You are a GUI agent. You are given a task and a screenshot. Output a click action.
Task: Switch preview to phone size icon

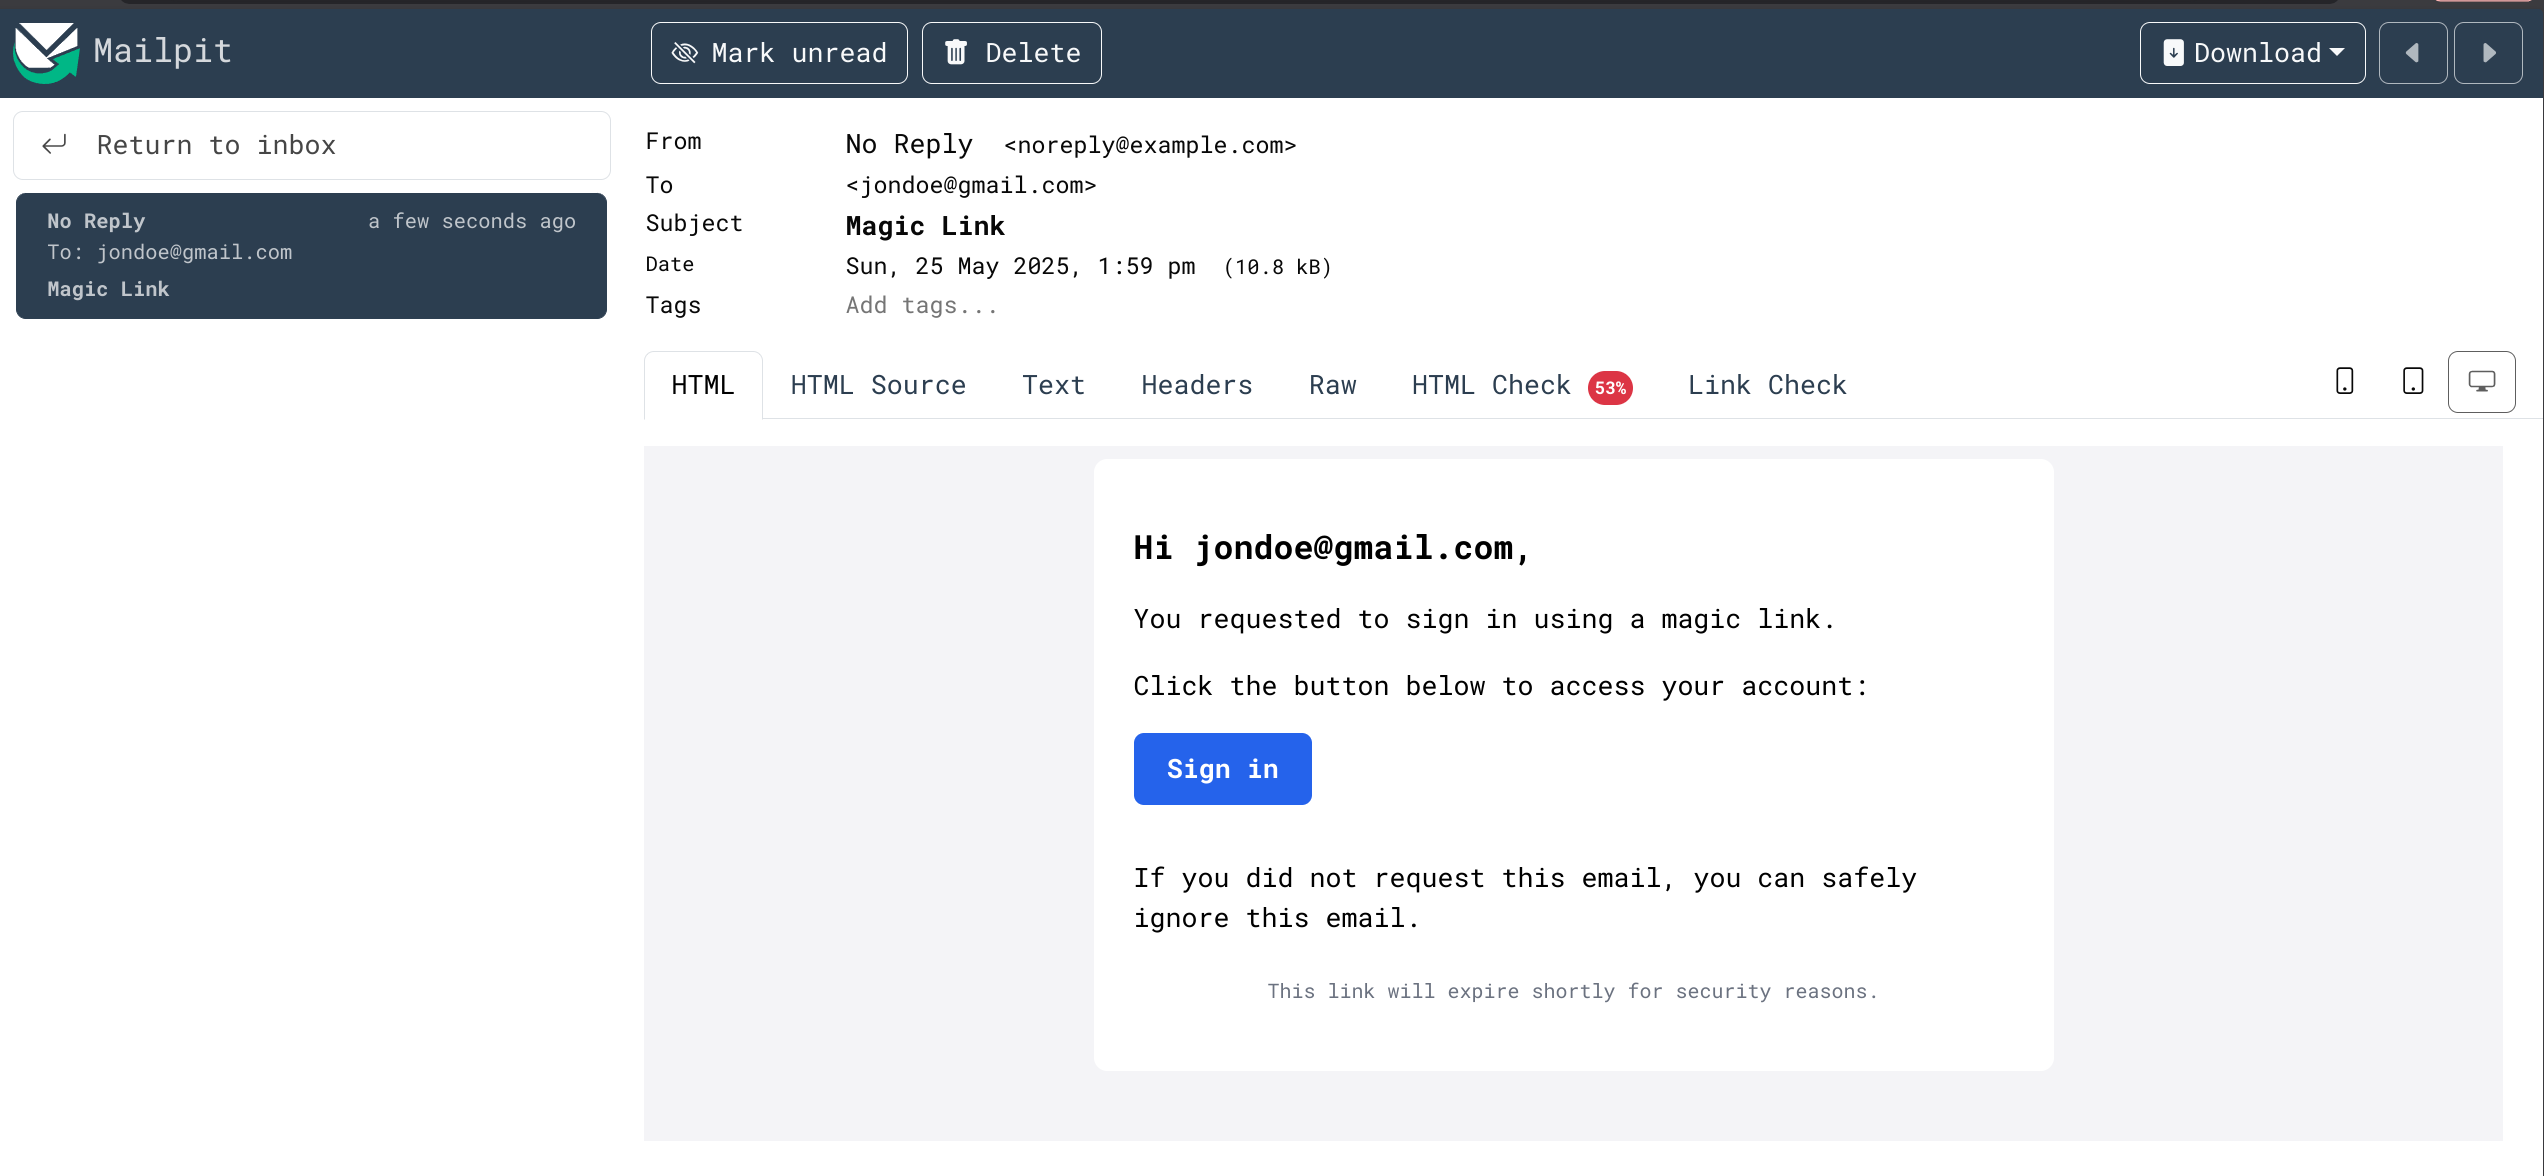point(2345,382)
